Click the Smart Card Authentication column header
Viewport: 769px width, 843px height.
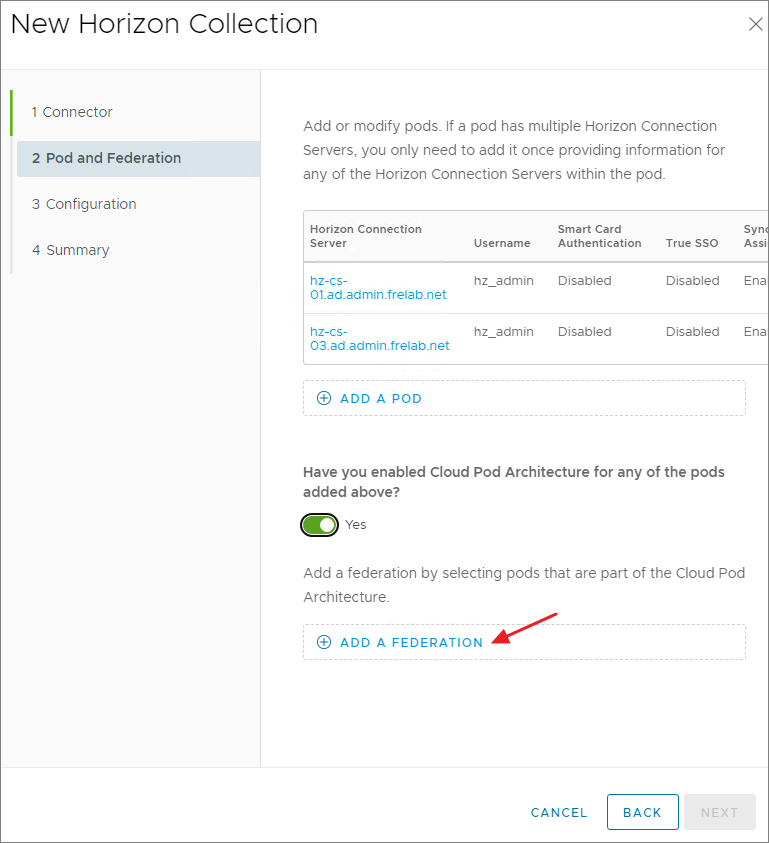[x=599, y=236]
